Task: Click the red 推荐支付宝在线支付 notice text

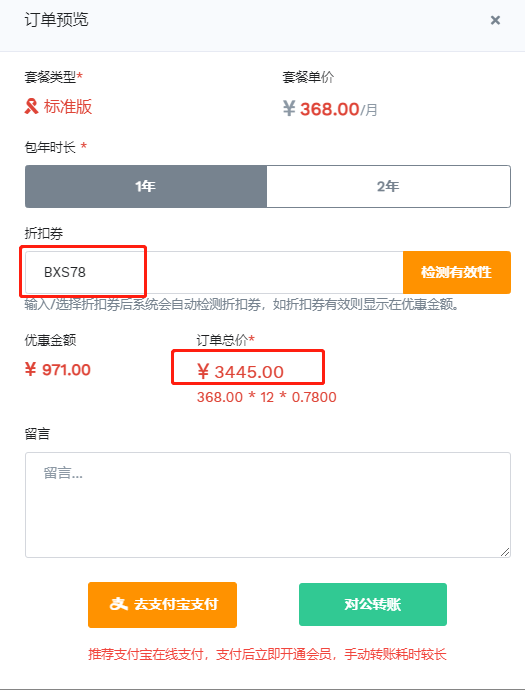Action: (267, 654)
